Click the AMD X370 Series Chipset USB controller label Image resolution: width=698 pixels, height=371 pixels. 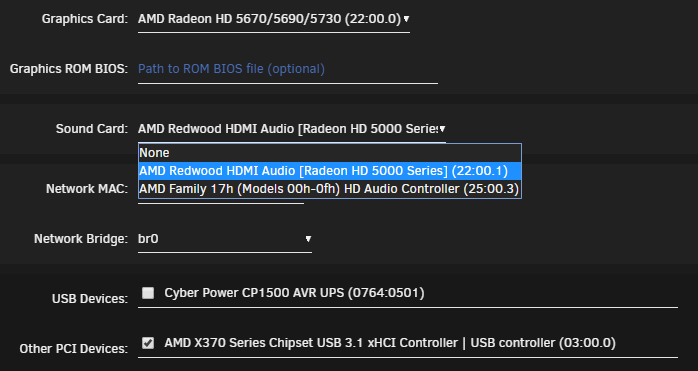click(x=390, y=343)
